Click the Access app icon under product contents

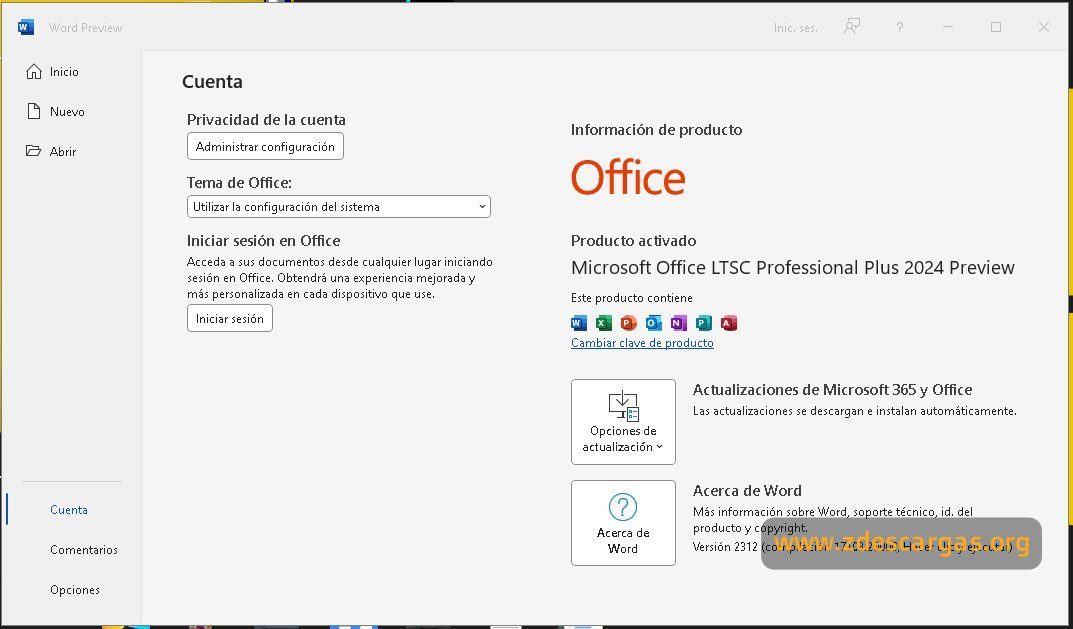click(729, 323)
